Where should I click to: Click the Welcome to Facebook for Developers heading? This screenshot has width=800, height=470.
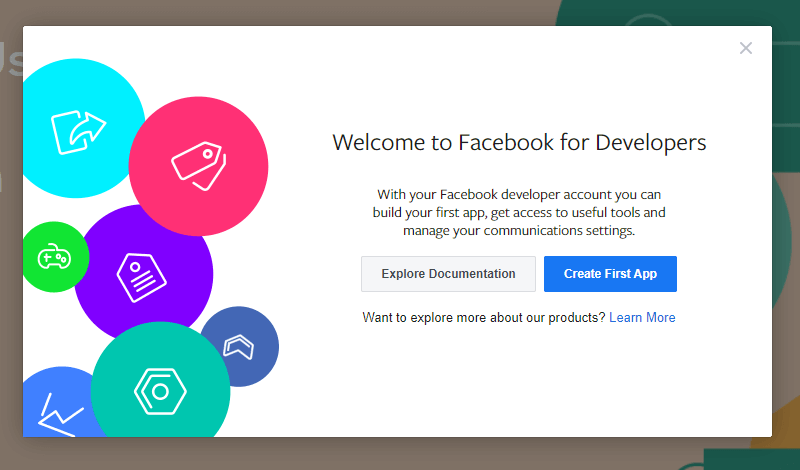519,142
